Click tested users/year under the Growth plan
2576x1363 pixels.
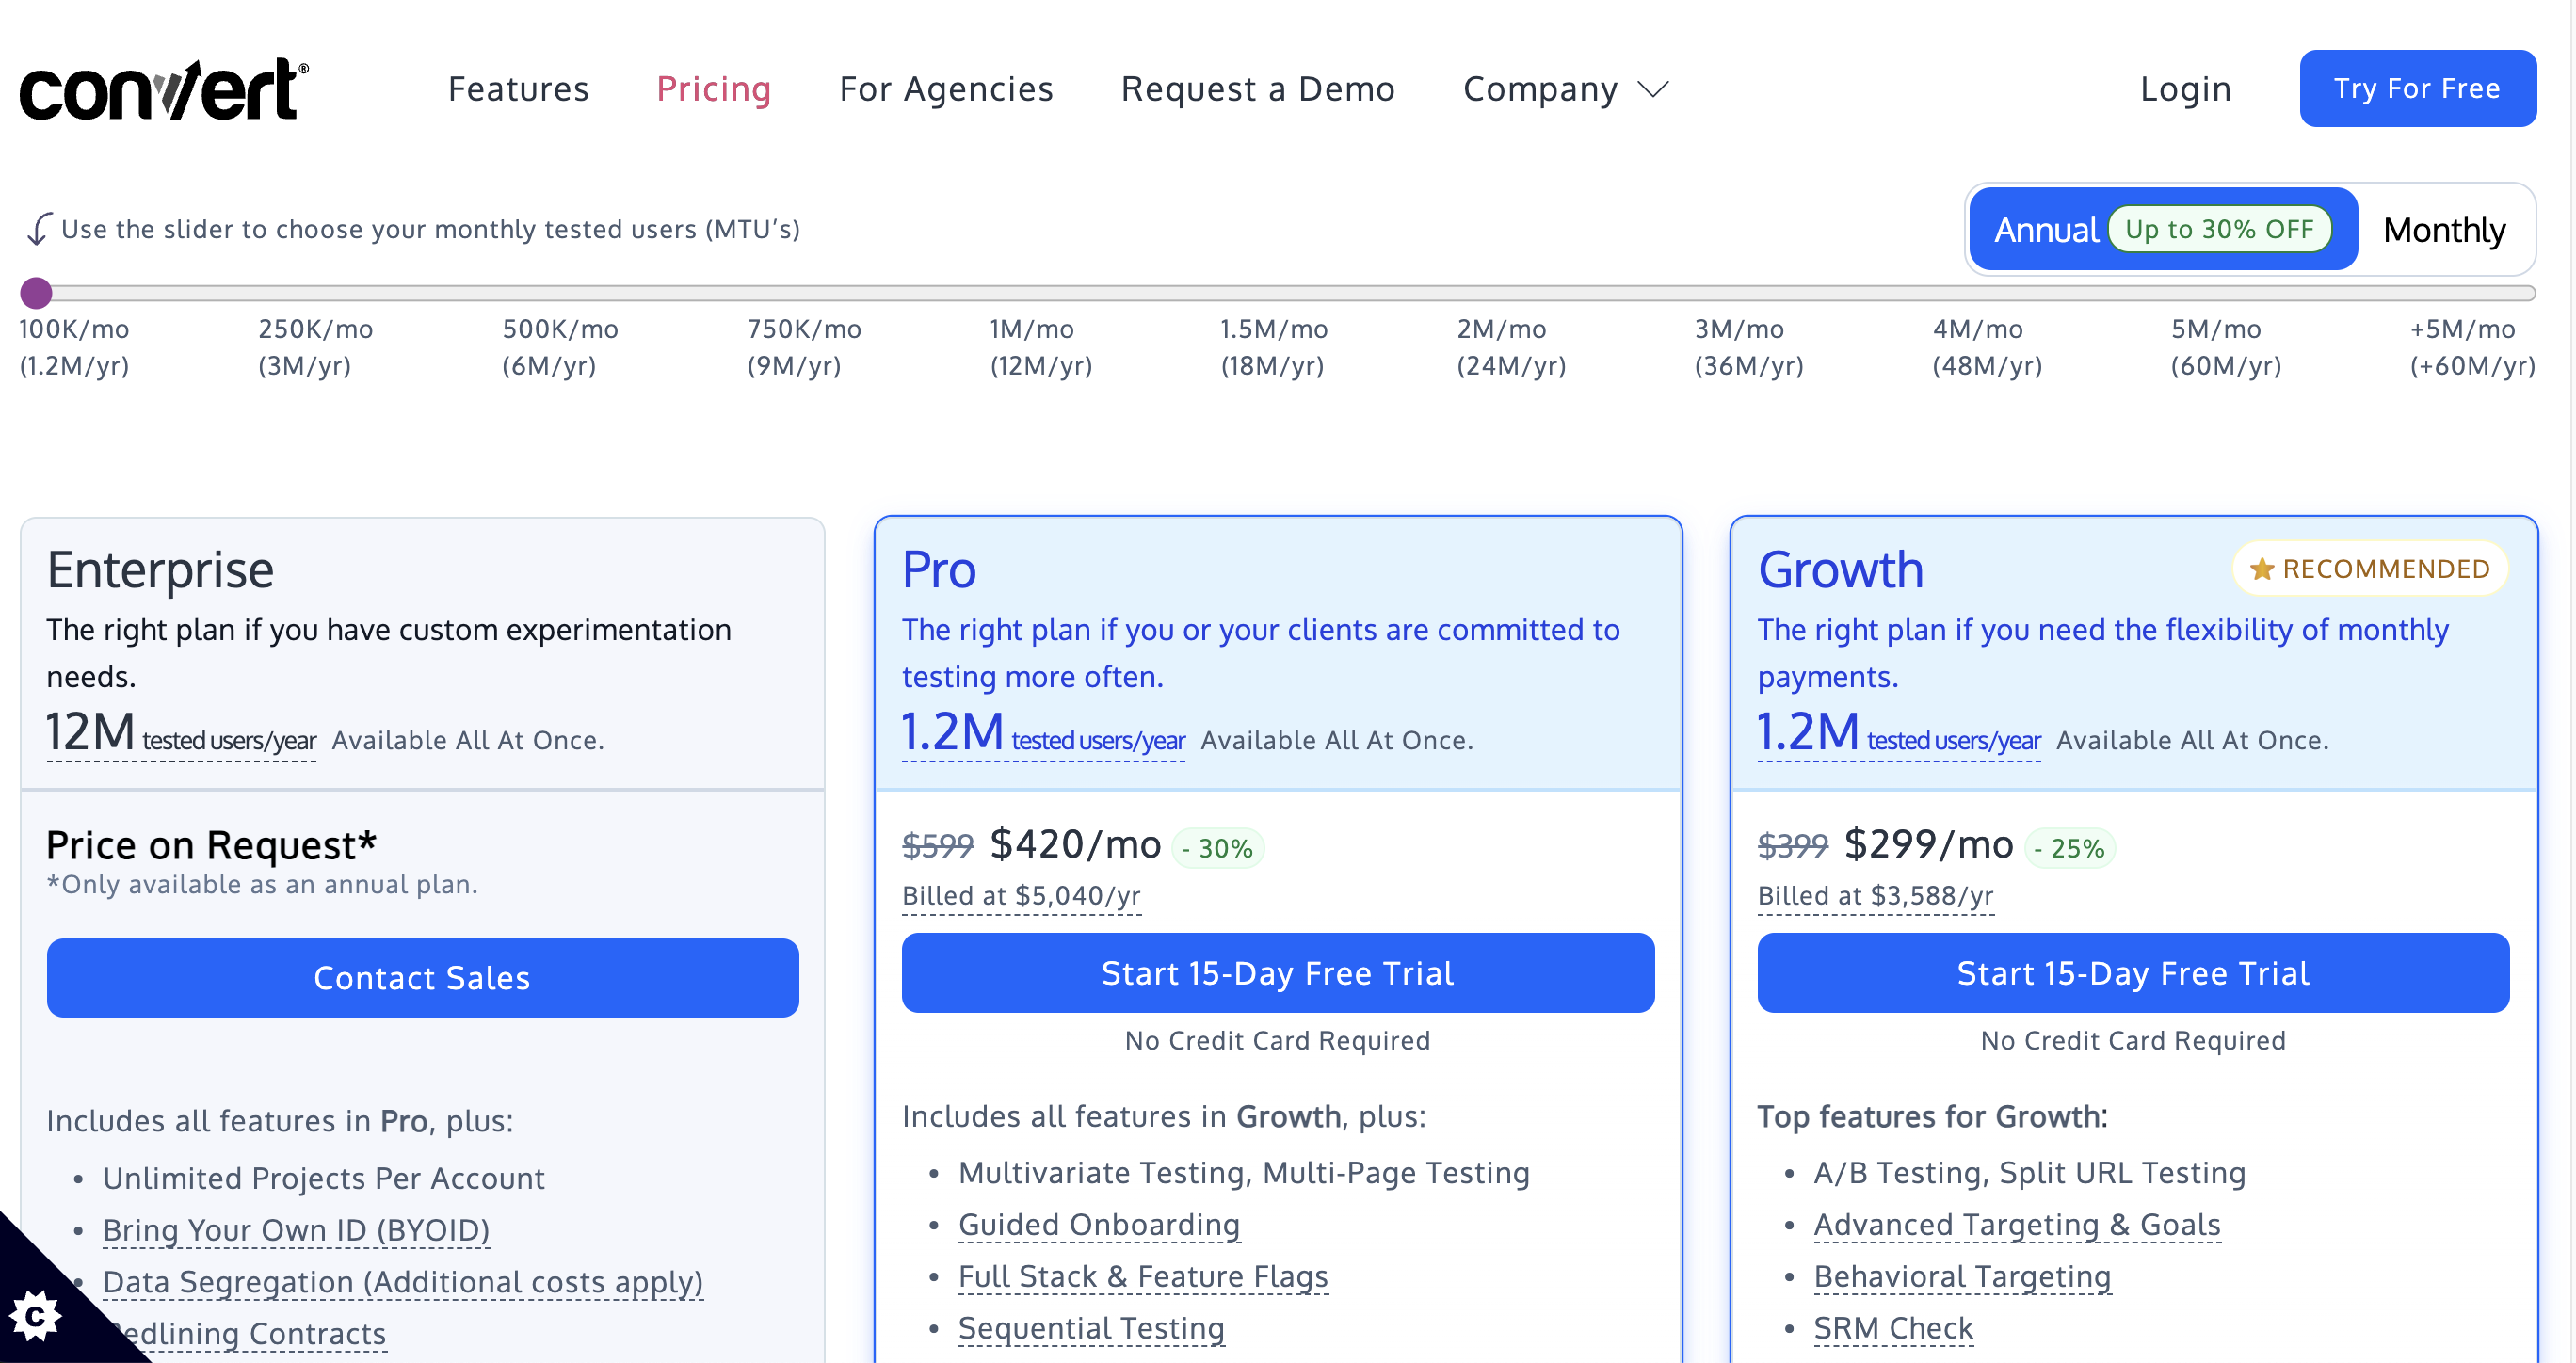click(x=1954, y=741)
